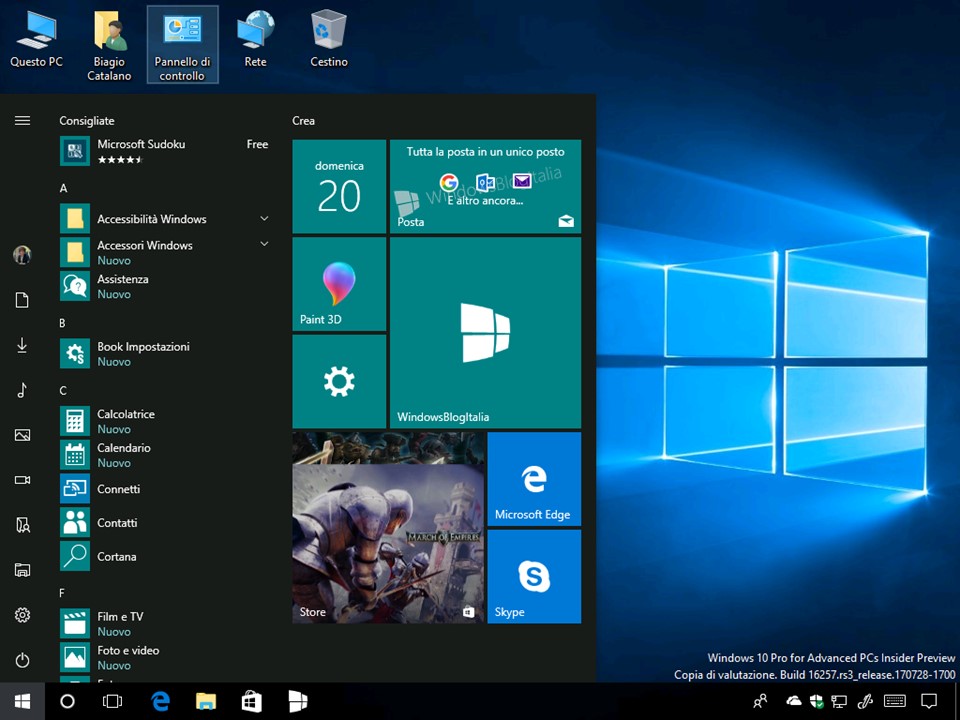
Task: Open Contatti from the app list
Action: tap(165, 522)
